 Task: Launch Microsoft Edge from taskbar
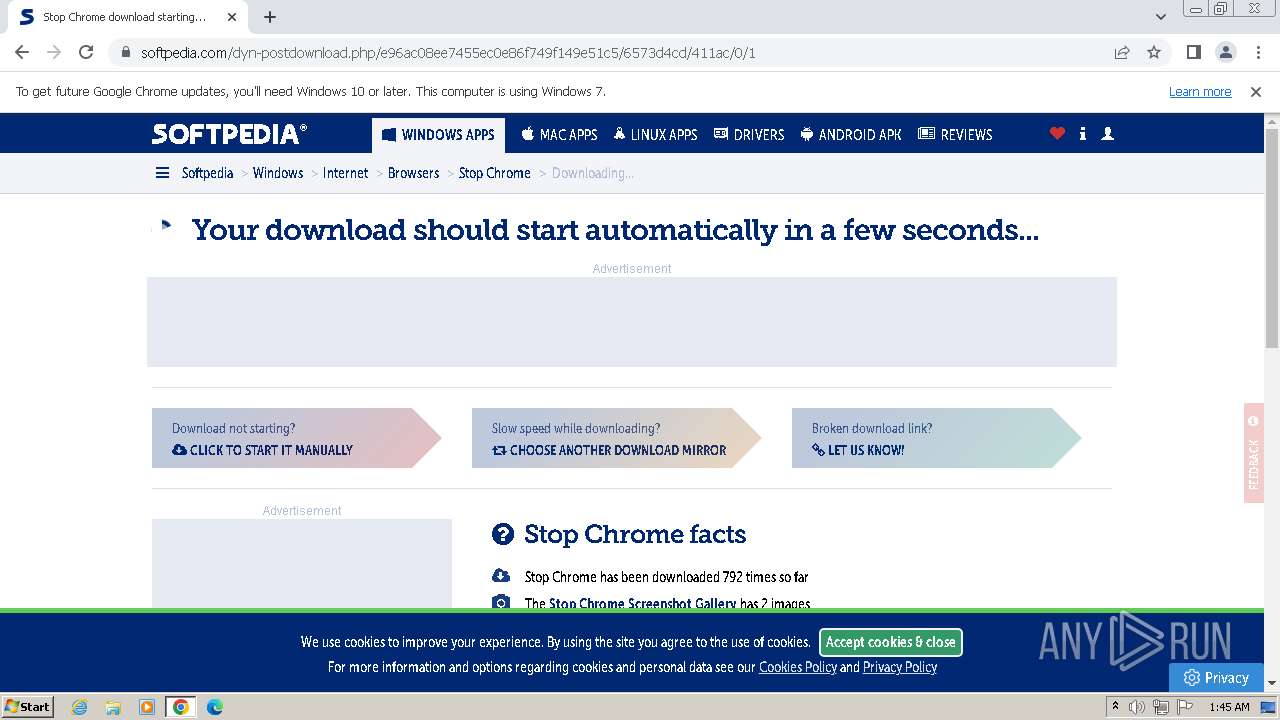pyautogui.click(x=215, y=707)
